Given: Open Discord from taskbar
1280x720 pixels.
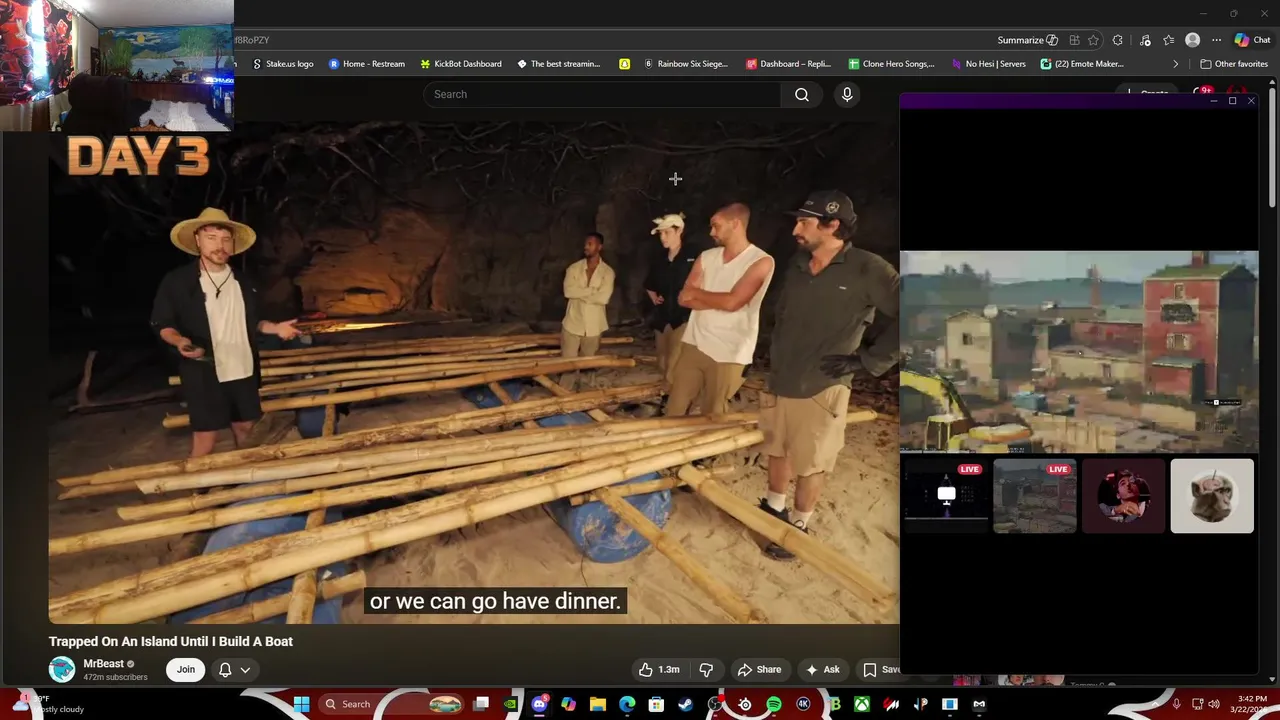Looking at the screenshot, I should point(540,704).
